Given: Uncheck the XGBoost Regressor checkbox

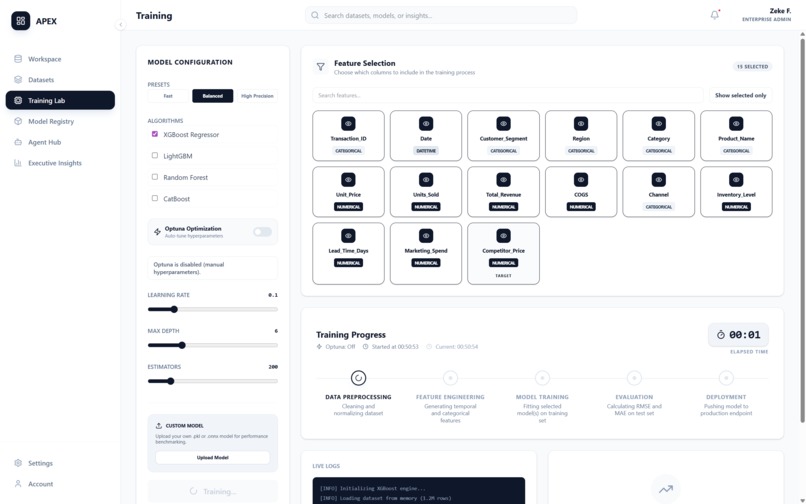Looking at the screenshot, I should point(155,134).
